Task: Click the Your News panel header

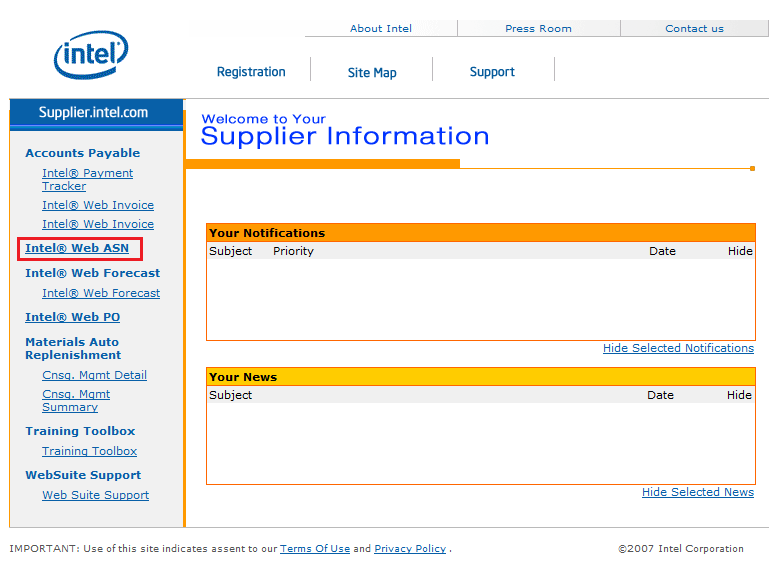Action: coord(481,377)
